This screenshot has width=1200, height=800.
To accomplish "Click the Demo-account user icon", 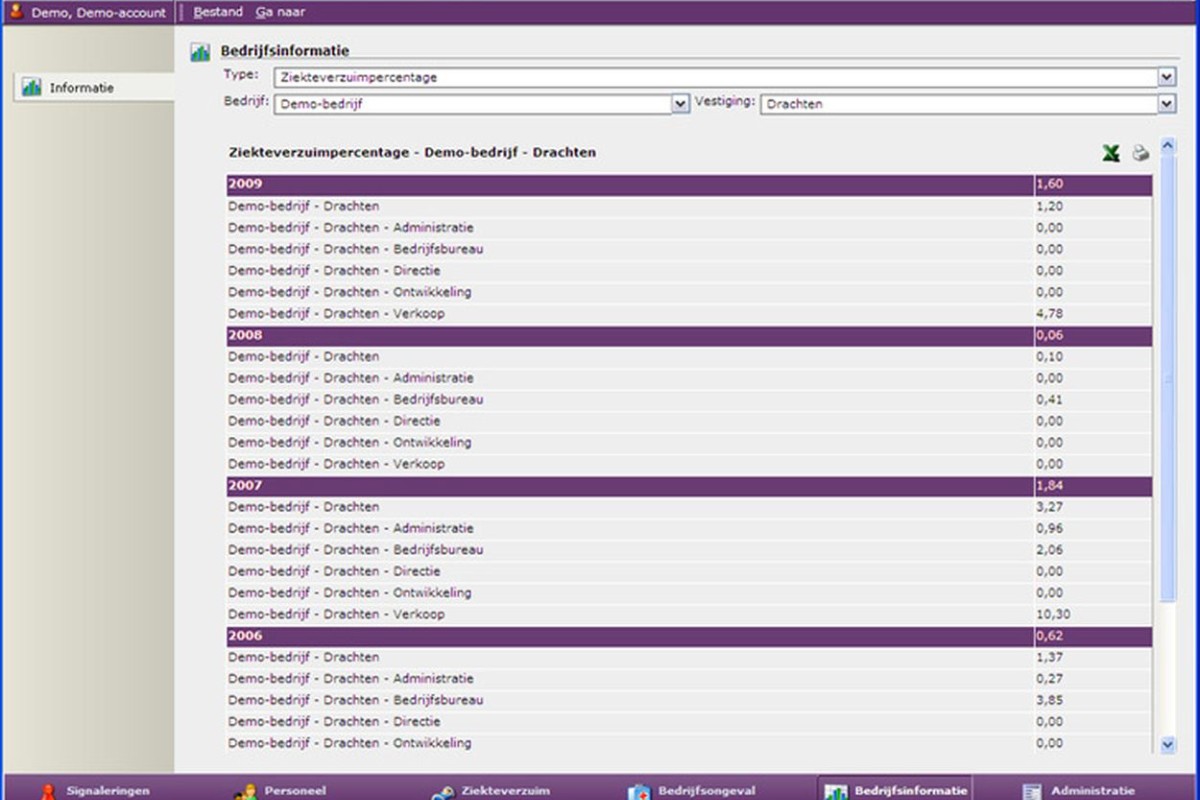I will click(x=16, y=12).
